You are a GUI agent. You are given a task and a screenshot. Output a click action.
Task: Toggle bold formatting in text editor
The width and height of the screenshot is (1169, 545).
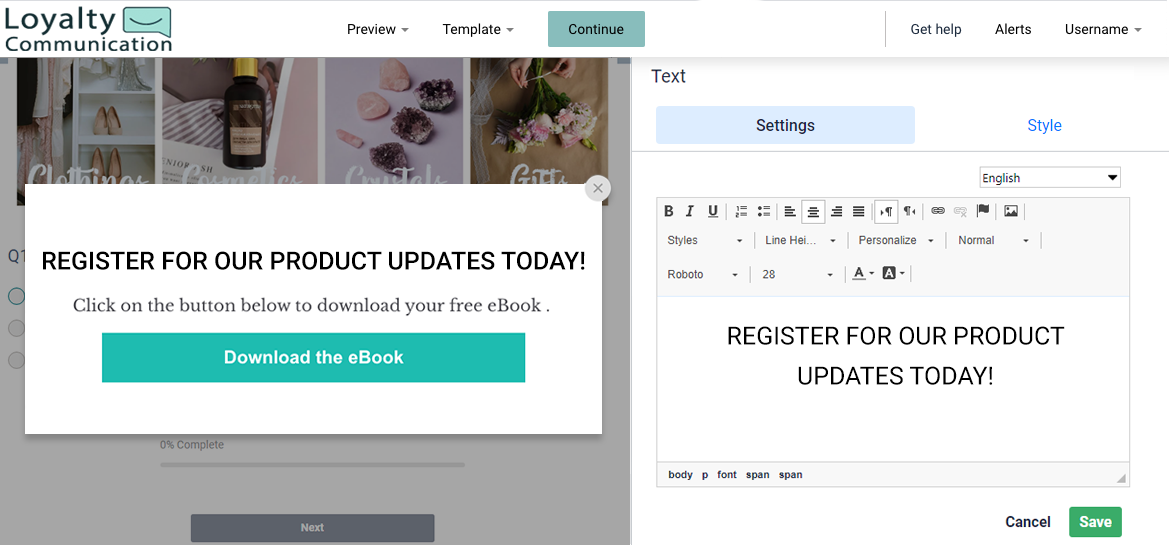(x=669, y=211)
